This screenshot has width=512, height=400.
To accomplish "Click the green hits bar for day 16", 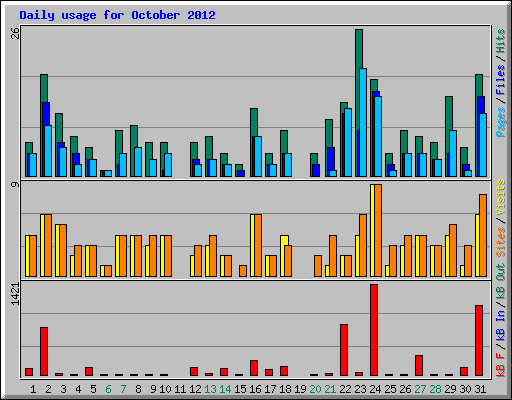I will 254,122.
